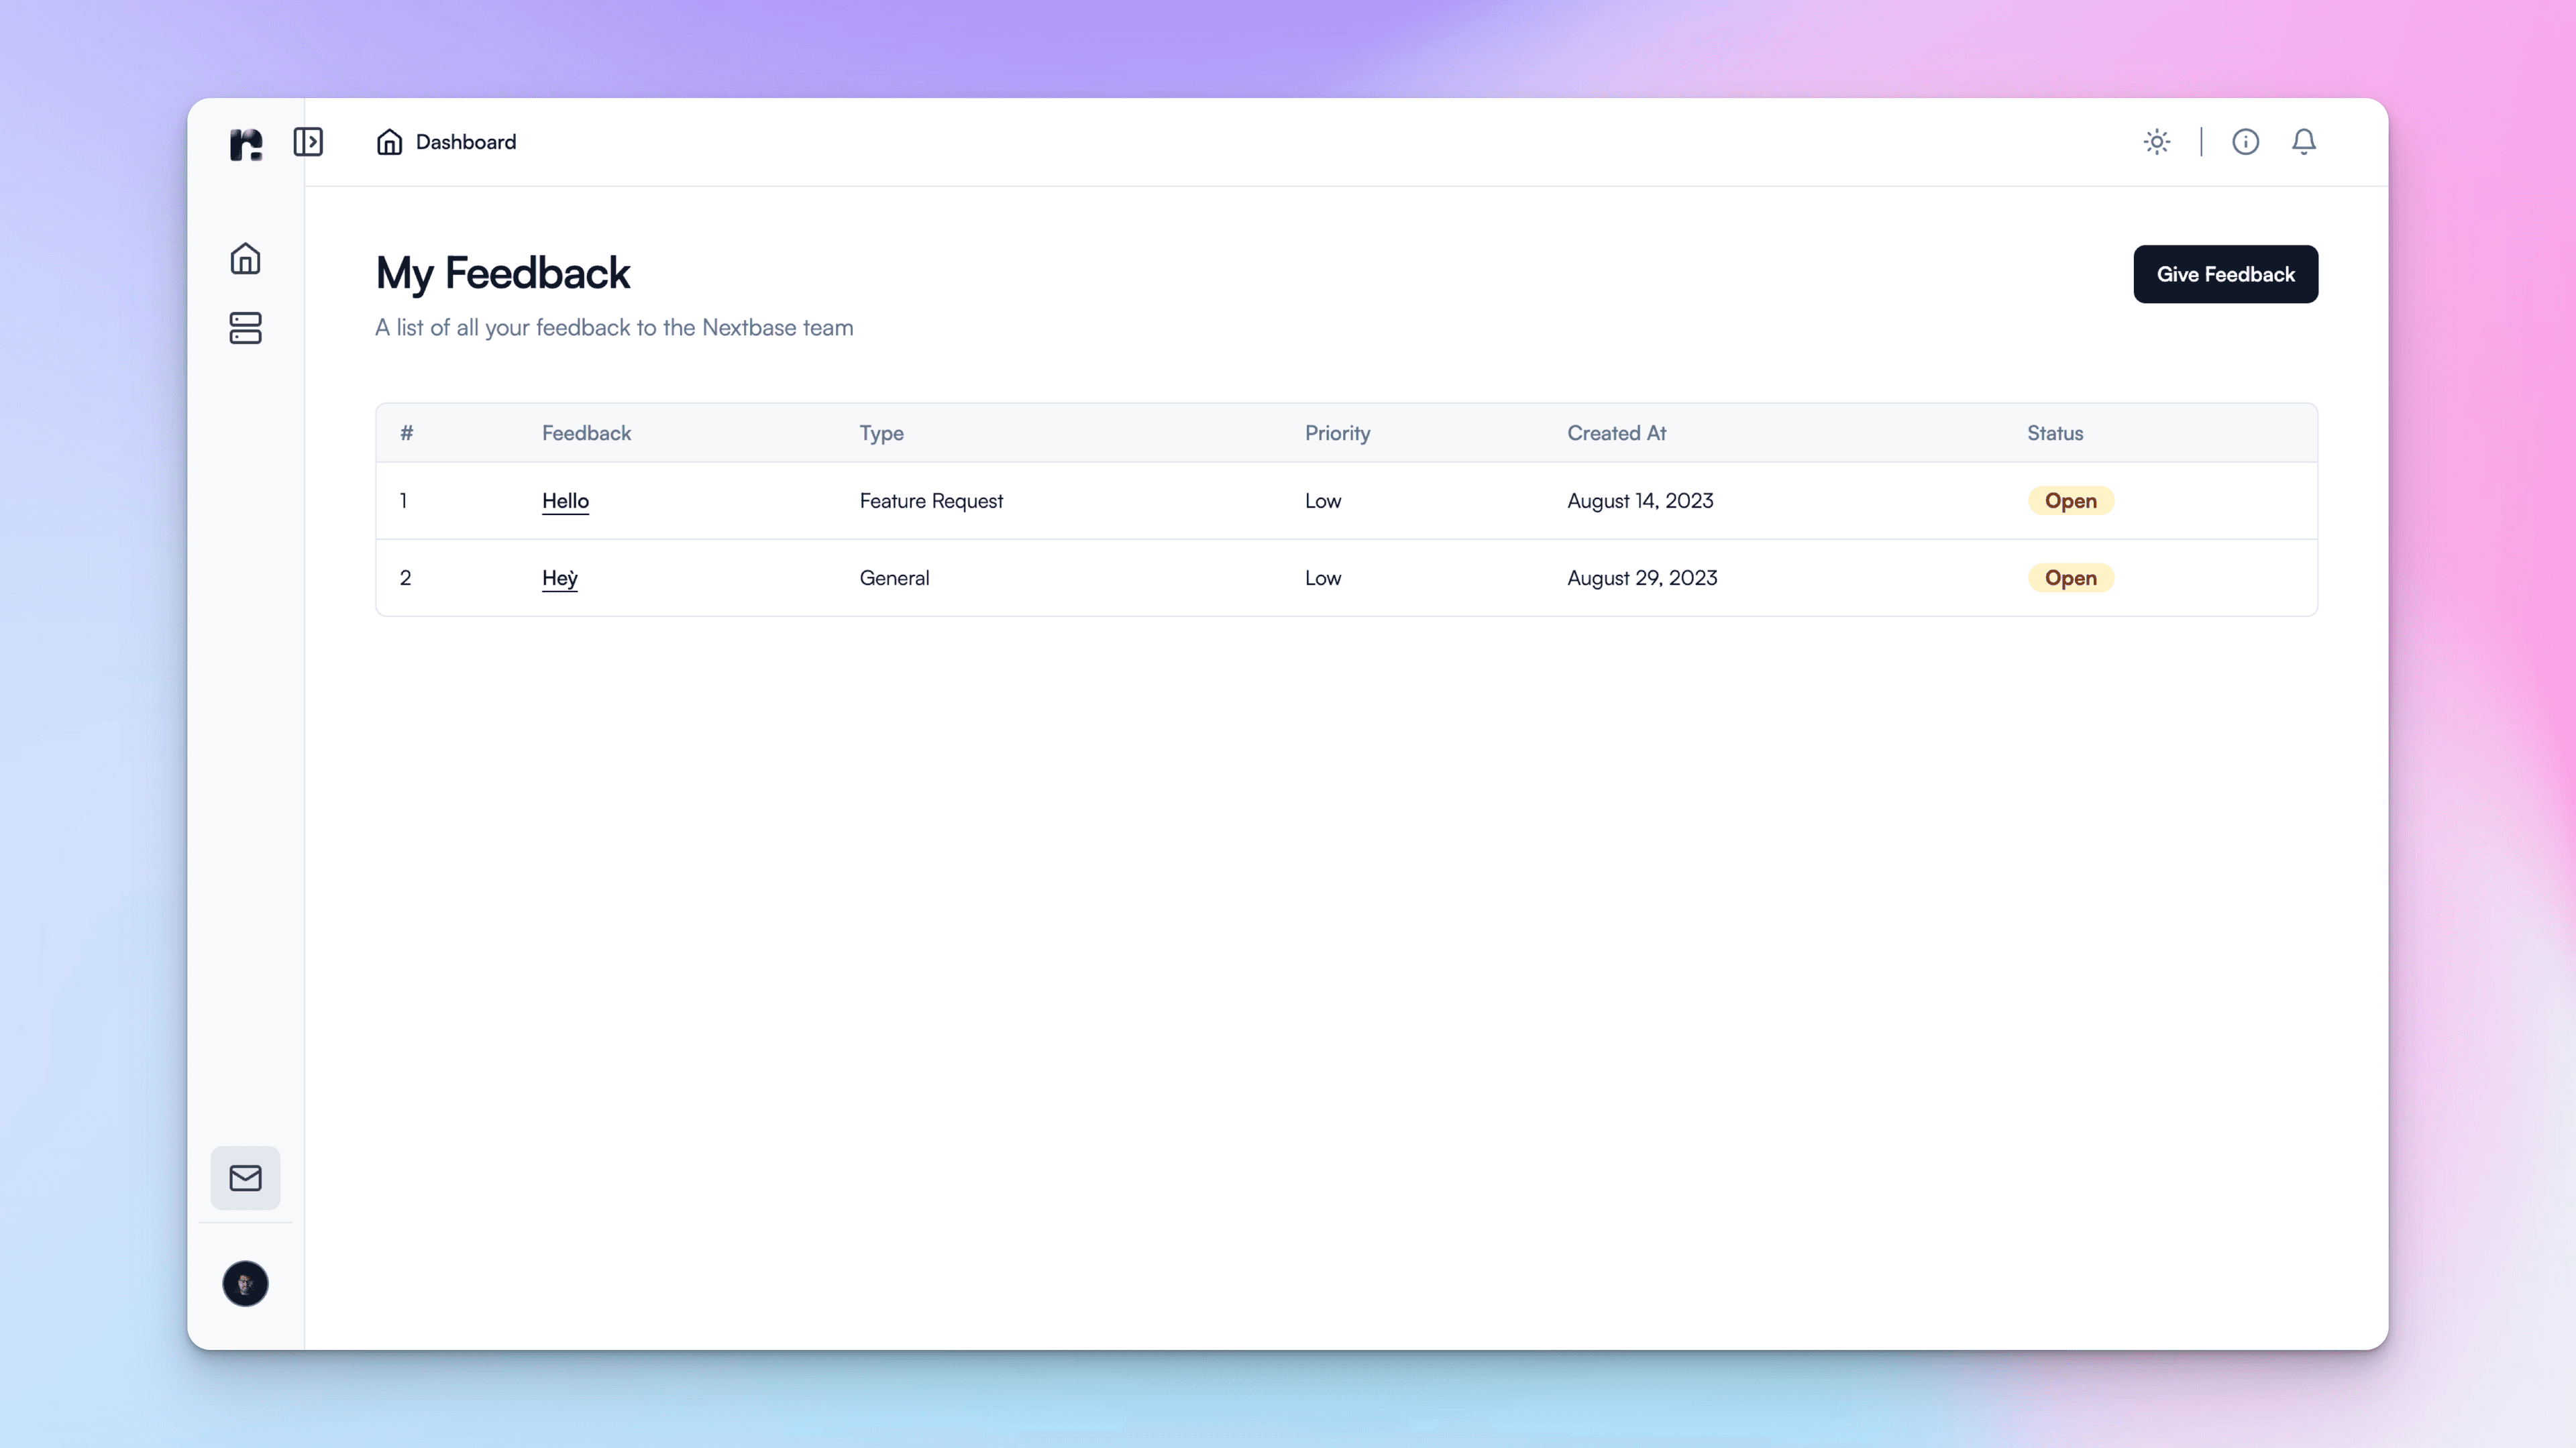This screenshot has width=2576, height=1448.
Task: Open the Hello feedback link
Action: tap(565, 501)
